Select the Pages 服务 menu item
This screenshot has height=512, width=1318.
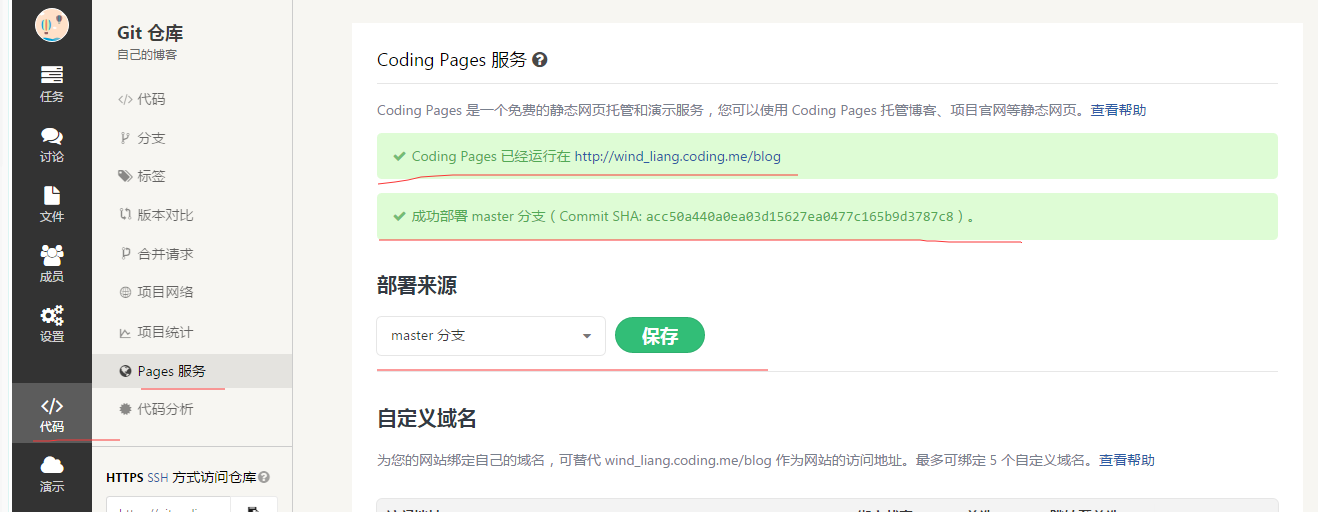pyautogui.click(x=171, y=371)
